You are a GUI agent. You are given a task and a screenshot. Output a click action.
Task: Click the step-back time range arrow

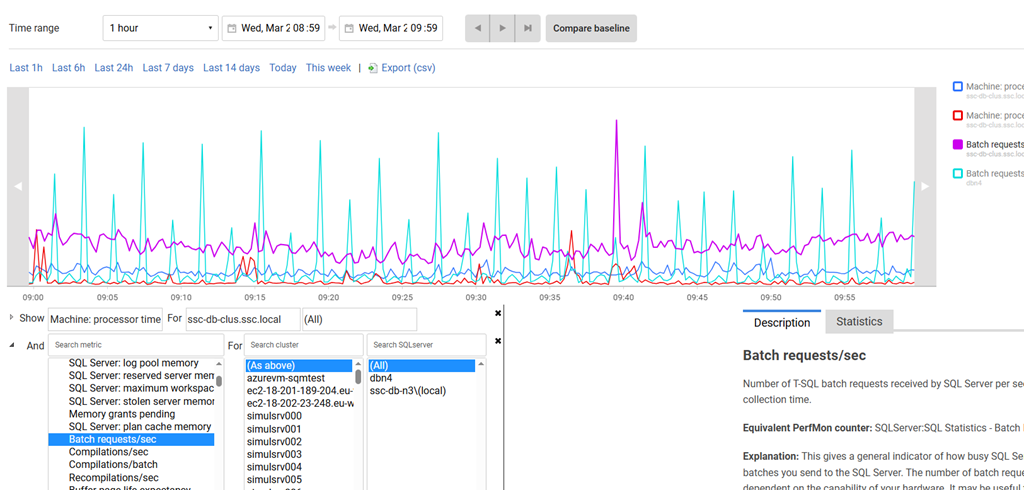coord(478,29)
